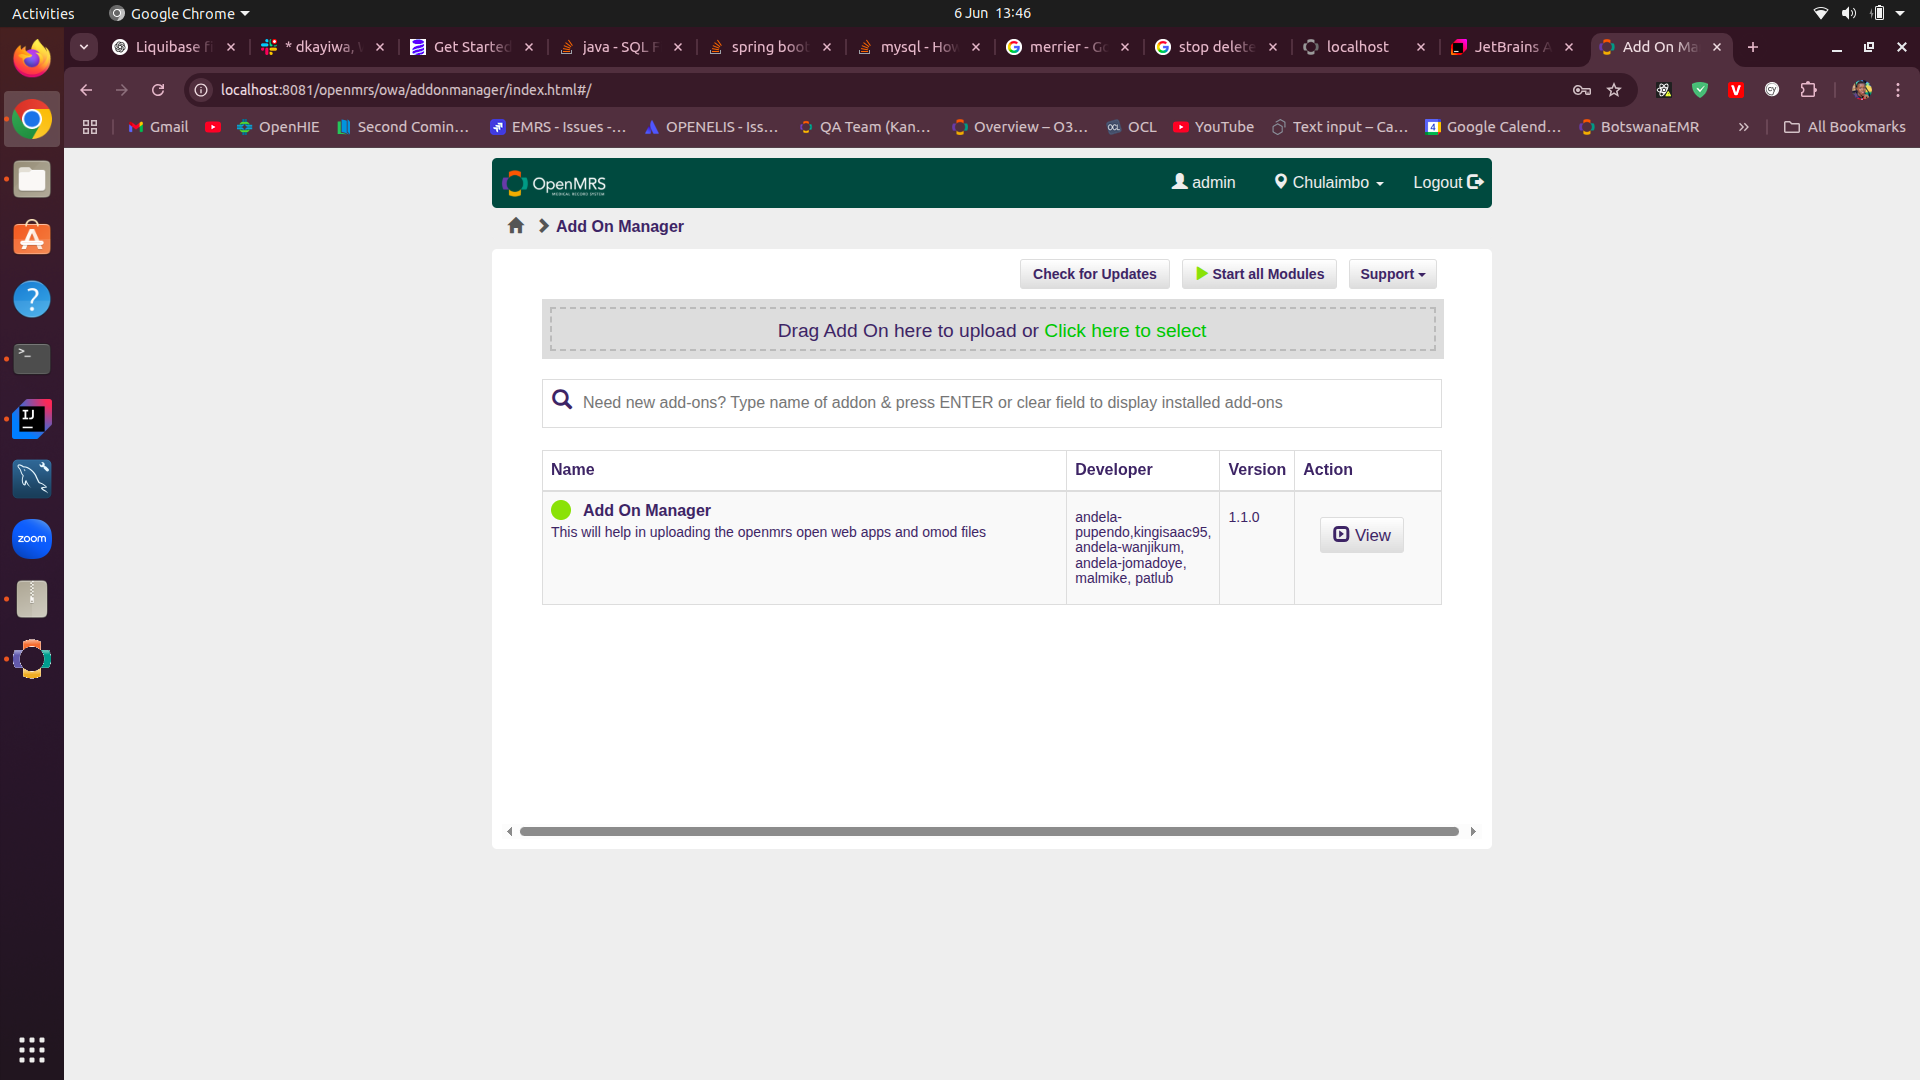Show more bookmarks chevron
The height and width of the screenshot is (1080, 1920).
[x=1744, y=127]
